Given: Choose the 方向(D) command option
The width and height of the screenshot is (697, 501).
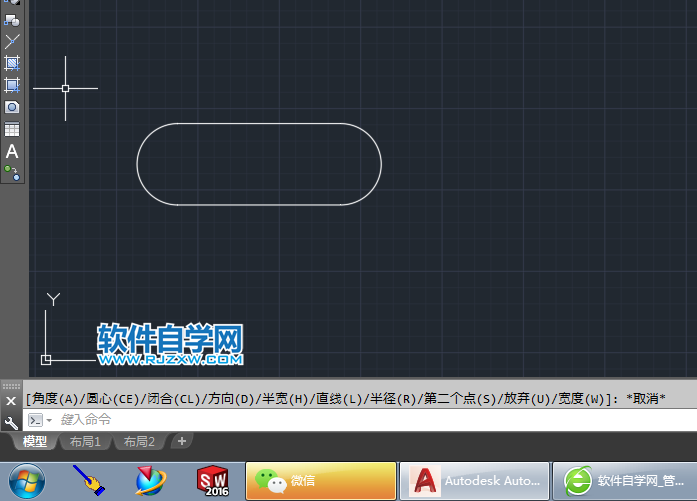Looking at the screenshot, I should (x=231, y=399).
